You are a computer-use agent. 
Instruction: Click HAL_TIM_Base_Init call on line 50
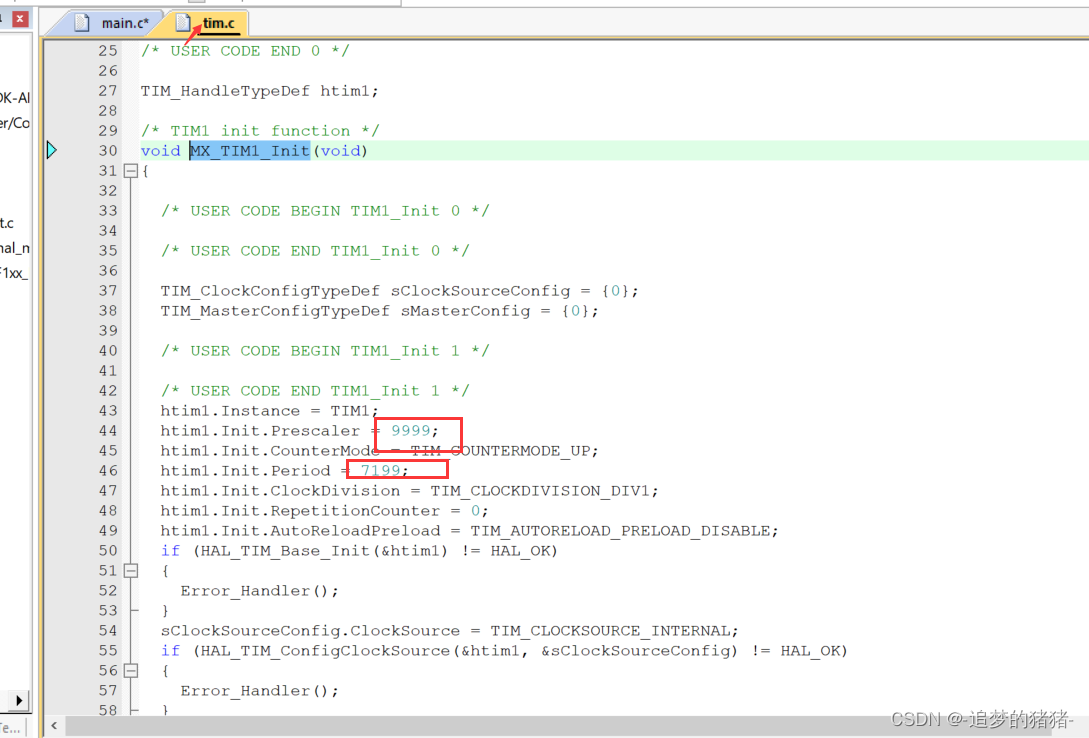click(x=324, y=551)
